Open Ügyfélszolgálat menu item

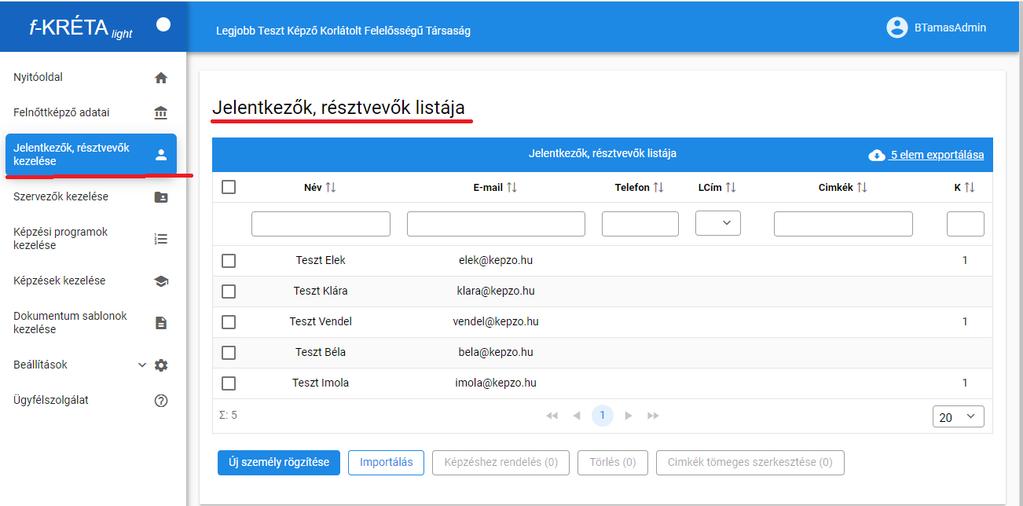91,401
